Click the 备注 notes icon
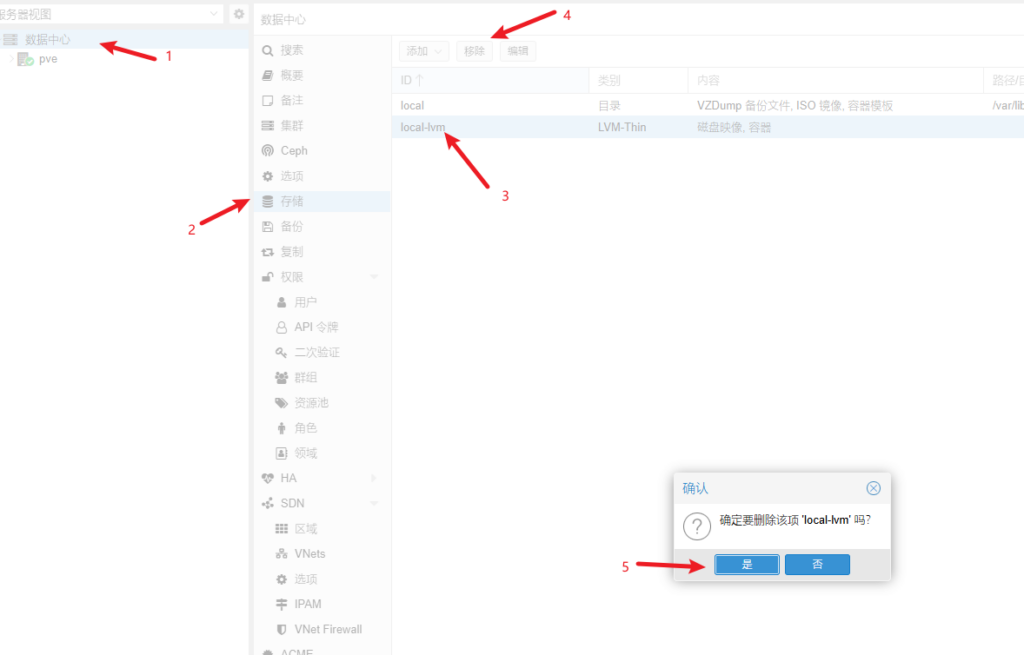The image size is (1024, 655). point(267,100)
